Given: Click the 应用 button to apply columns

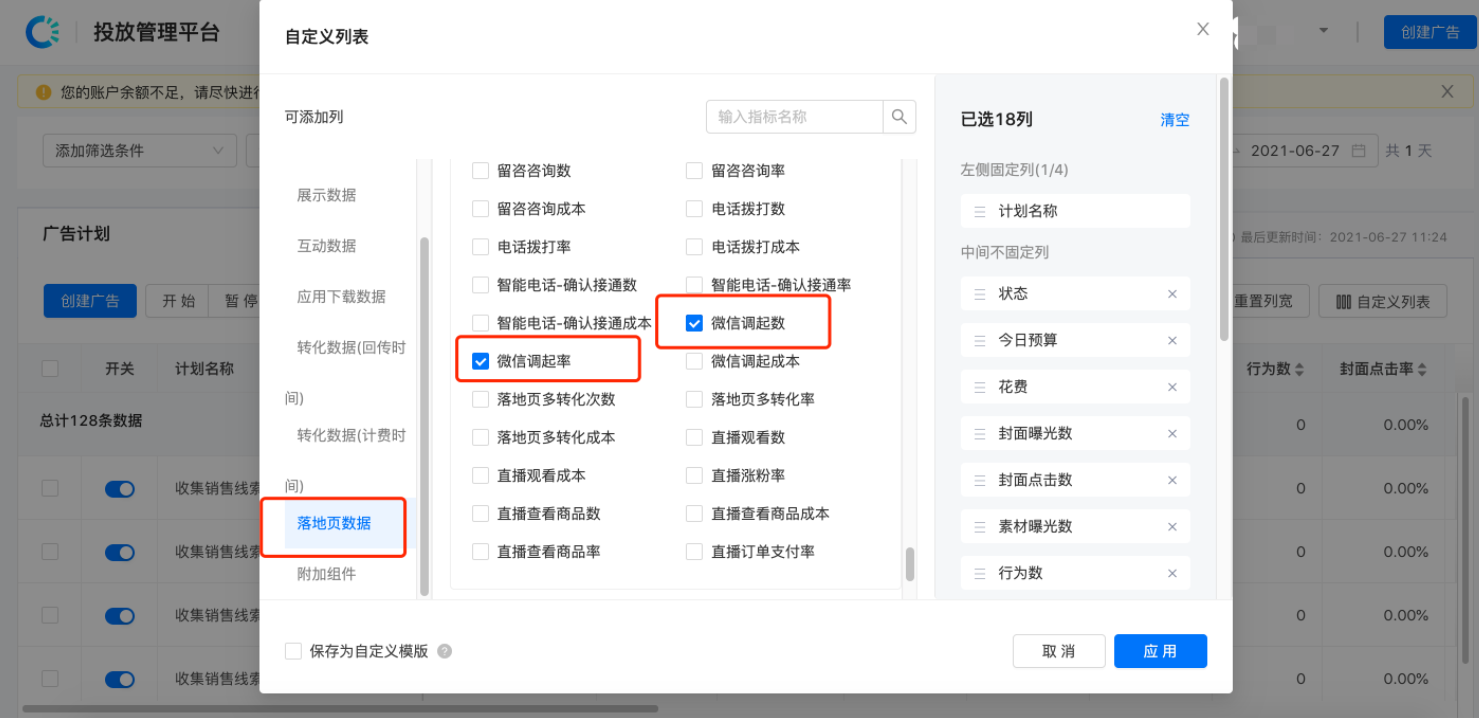Looking at the screenshot, I should (x=1160, y=651).
